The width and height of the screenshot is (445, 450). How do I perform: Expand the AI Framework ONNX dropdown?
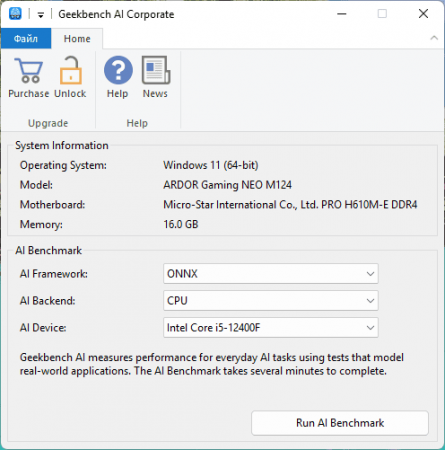point(271,274)
